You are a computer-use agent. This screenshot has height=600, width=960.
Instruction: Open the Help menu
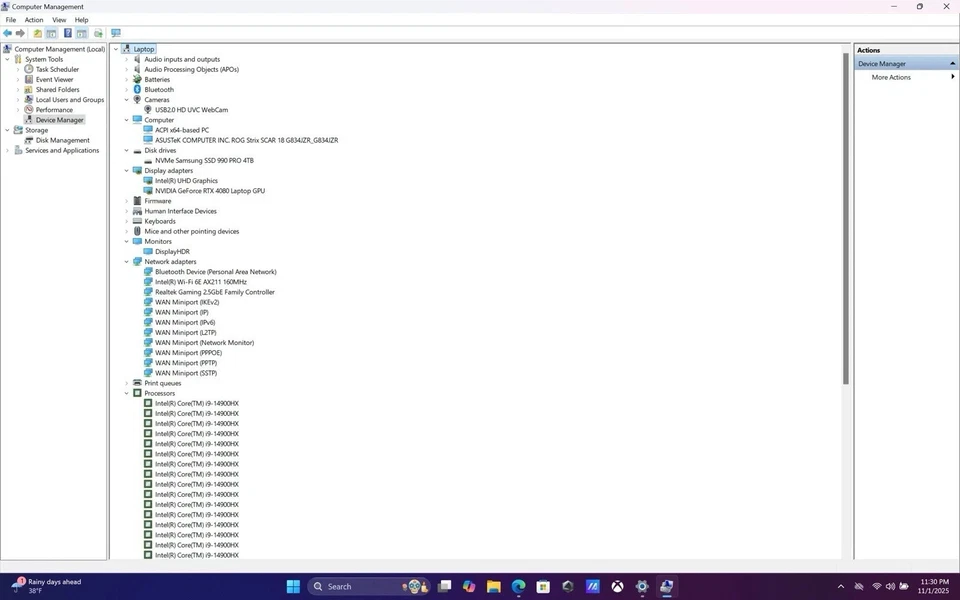[81, 20]
